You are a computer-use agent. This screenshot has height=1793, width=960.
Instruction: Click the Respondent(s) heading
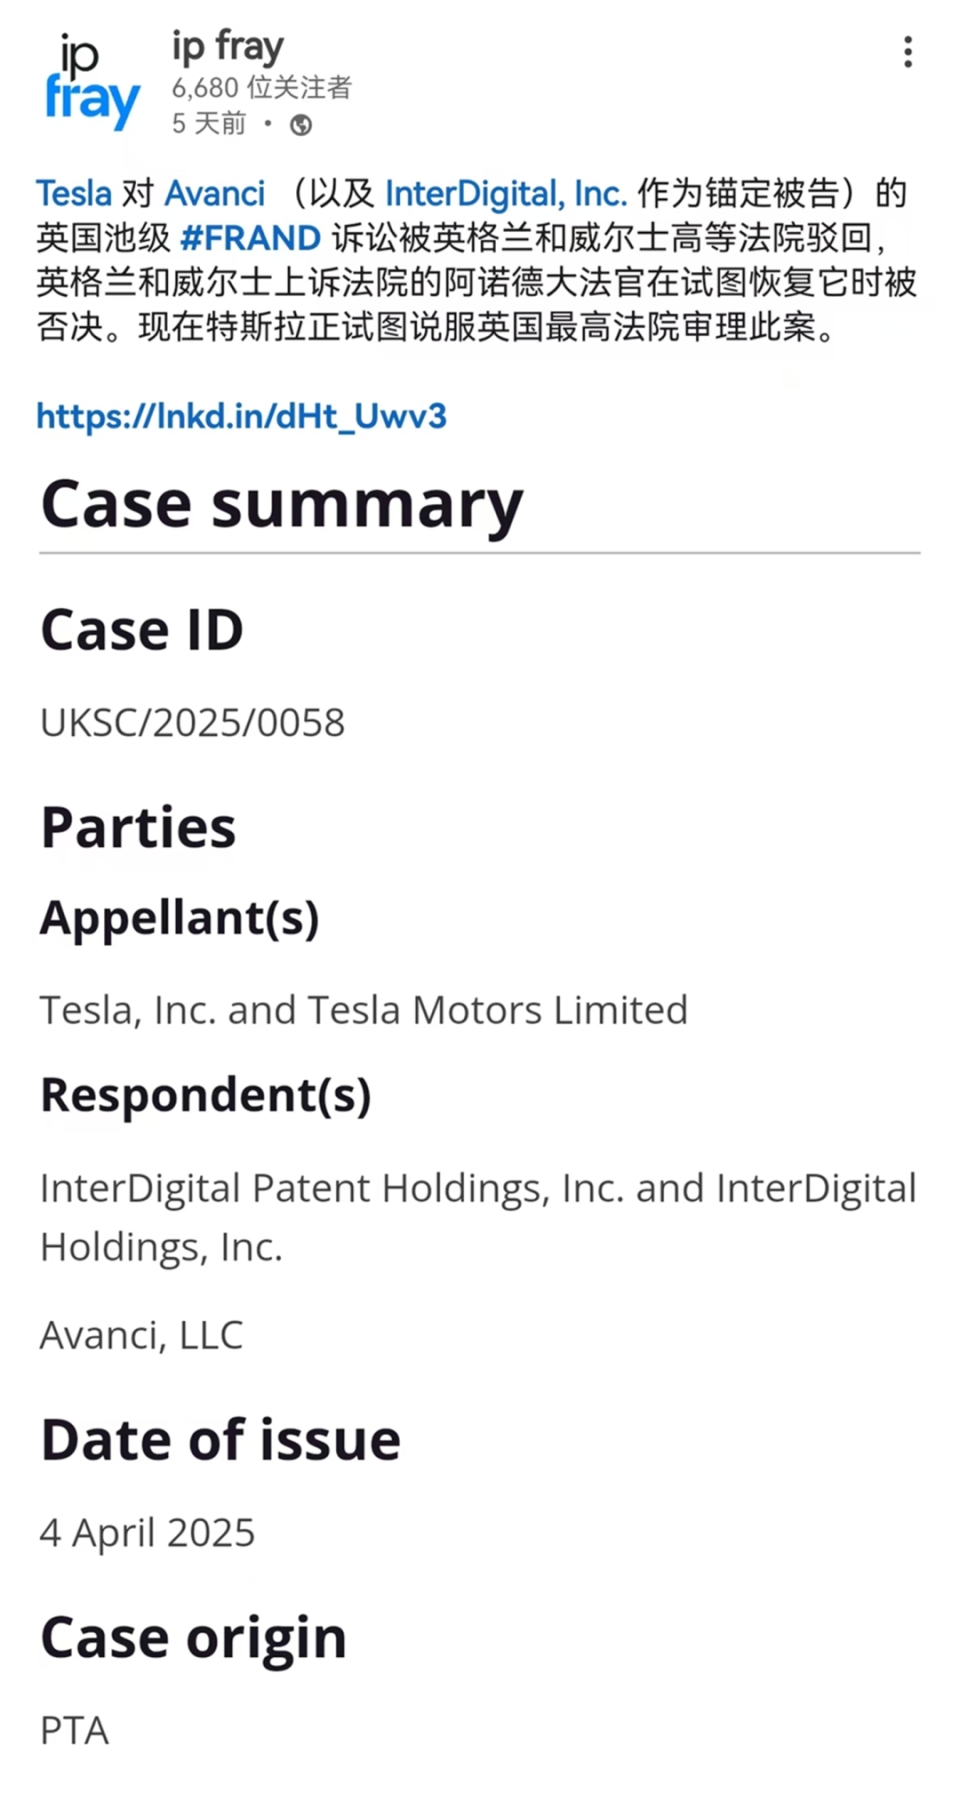206,1095
